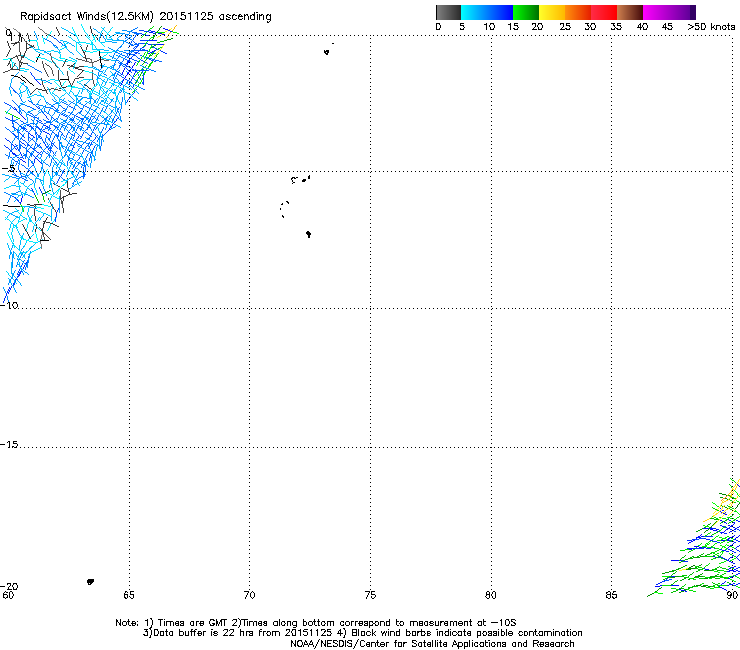This screenshot has height=650, width=740.
Task: Click the '80' longitude axis label
Action: (491, 595)
